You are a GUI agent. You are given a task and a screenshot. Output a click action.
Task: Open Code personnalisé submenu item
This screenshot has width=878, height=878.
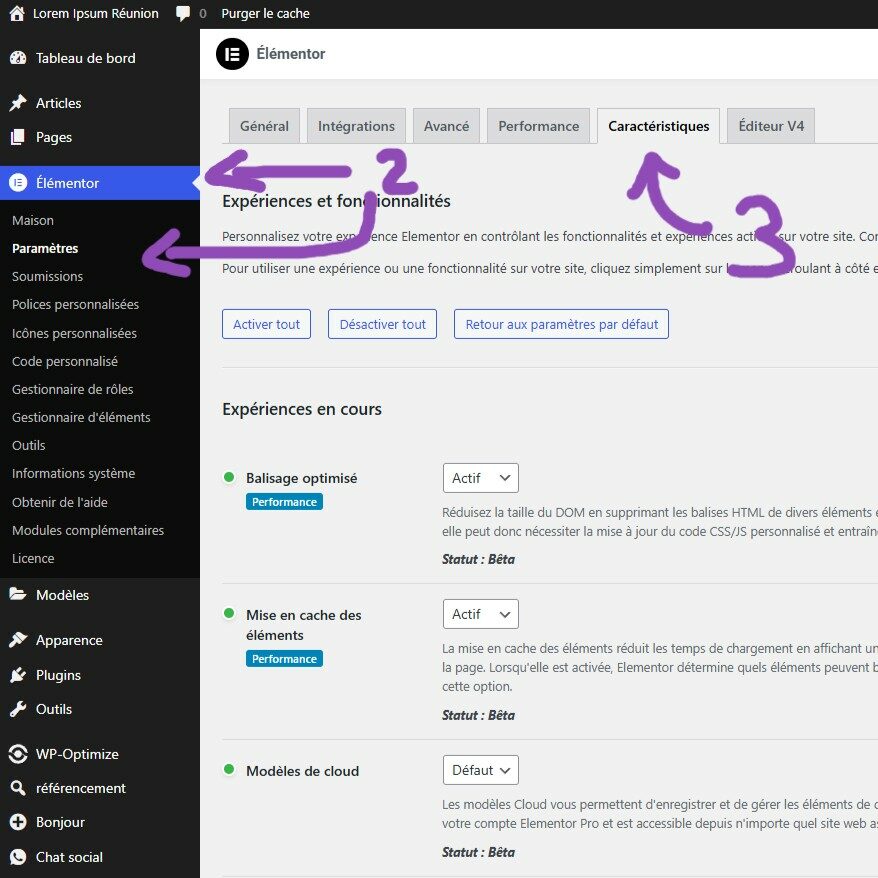point(65,361)
